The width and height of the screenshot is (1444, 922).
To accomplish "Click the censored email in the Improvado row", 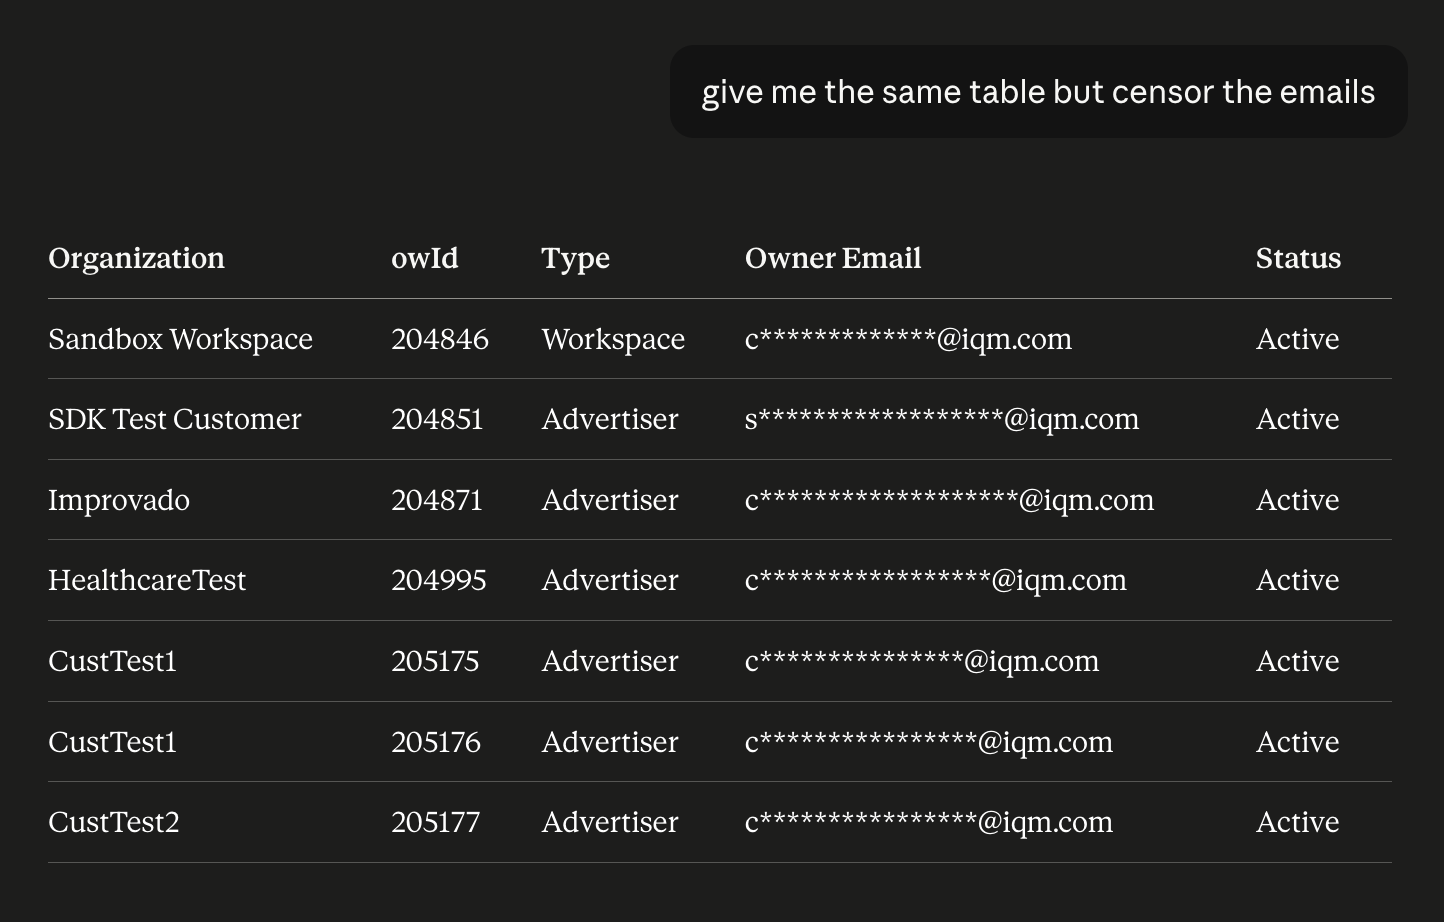I will 949,500.
